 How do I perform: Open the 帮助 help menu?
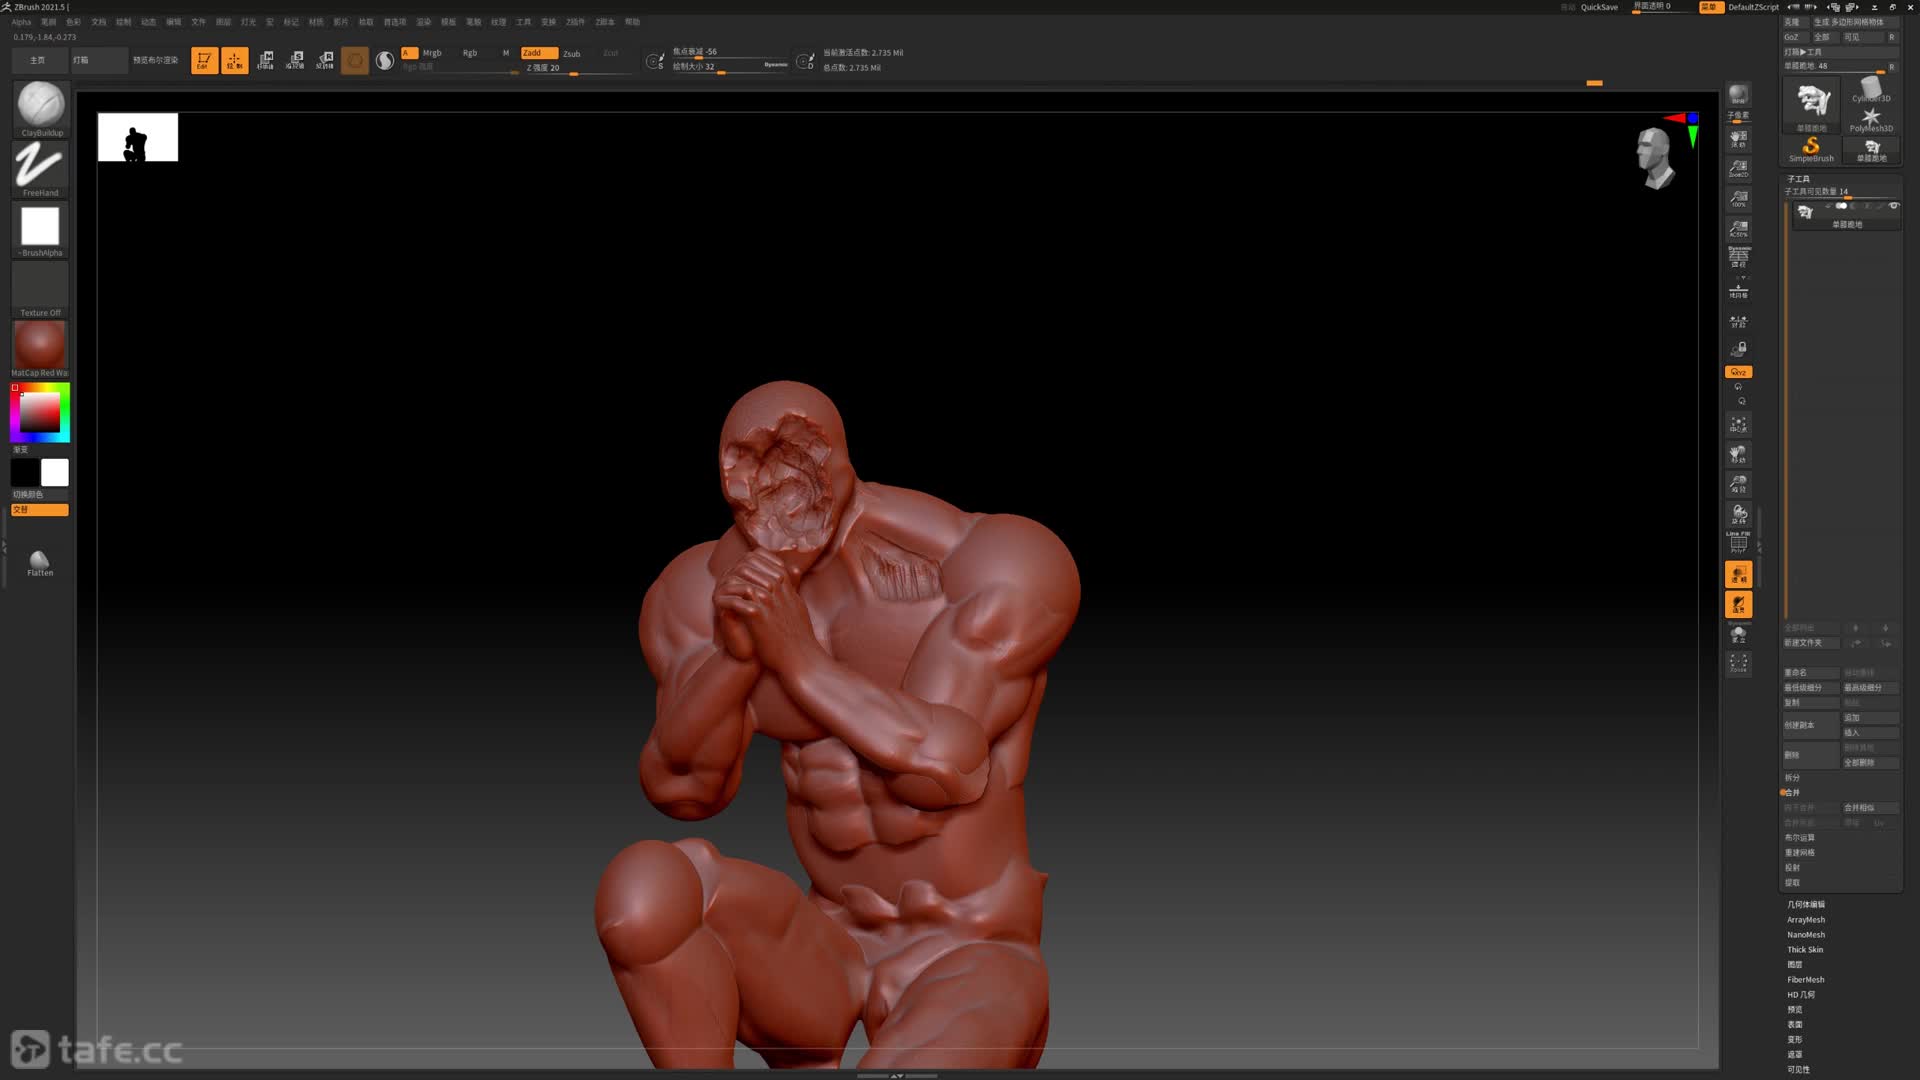[632, 22]
